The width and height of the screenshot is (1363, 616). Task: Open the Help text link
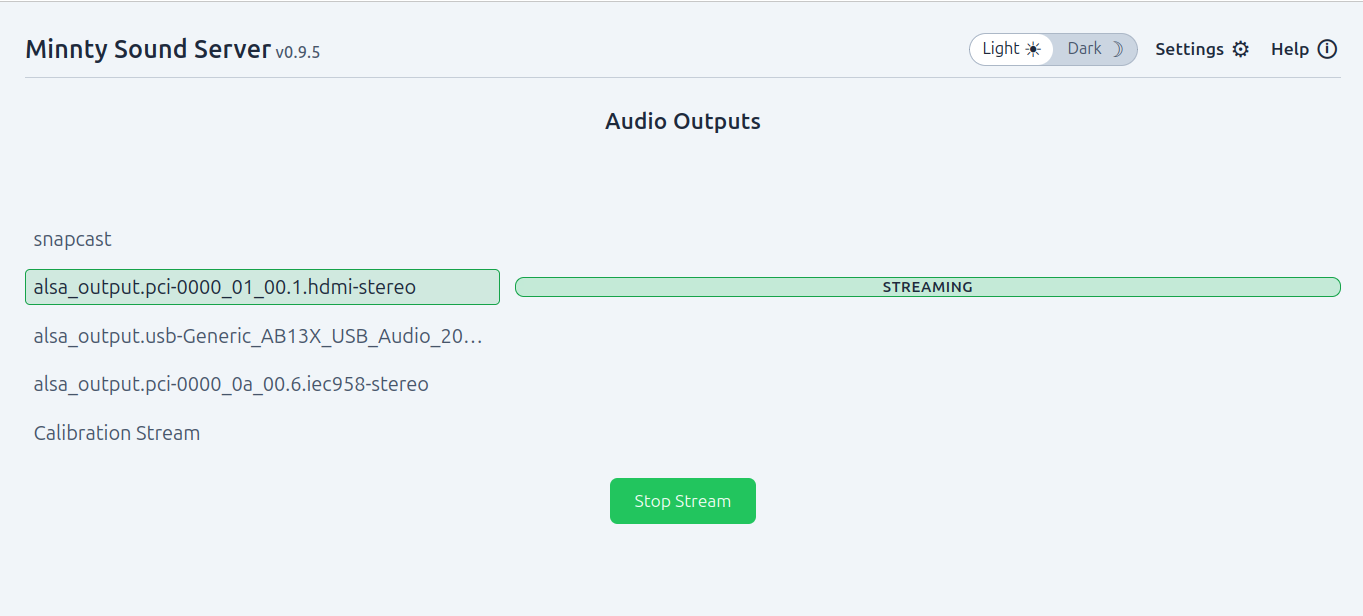click(1290, 49)
